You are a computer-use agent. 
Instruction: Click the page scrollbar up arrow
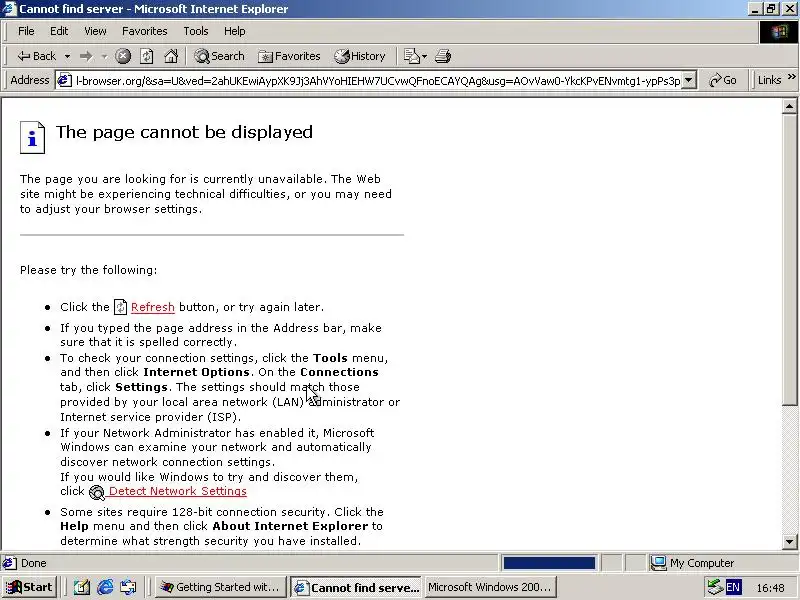(789, 106)
